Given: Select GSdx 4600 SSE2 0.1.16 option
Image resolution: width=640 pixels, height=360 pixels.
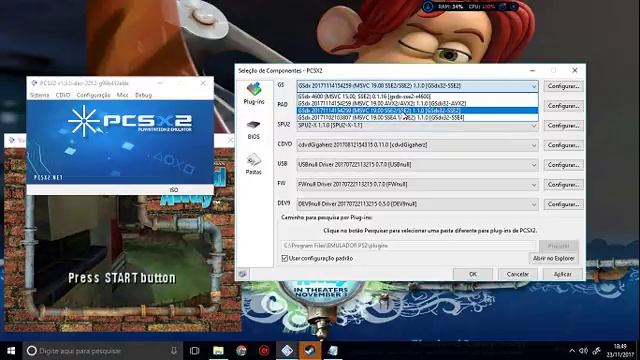Looking at the screenshot, I should click(417, 97).
